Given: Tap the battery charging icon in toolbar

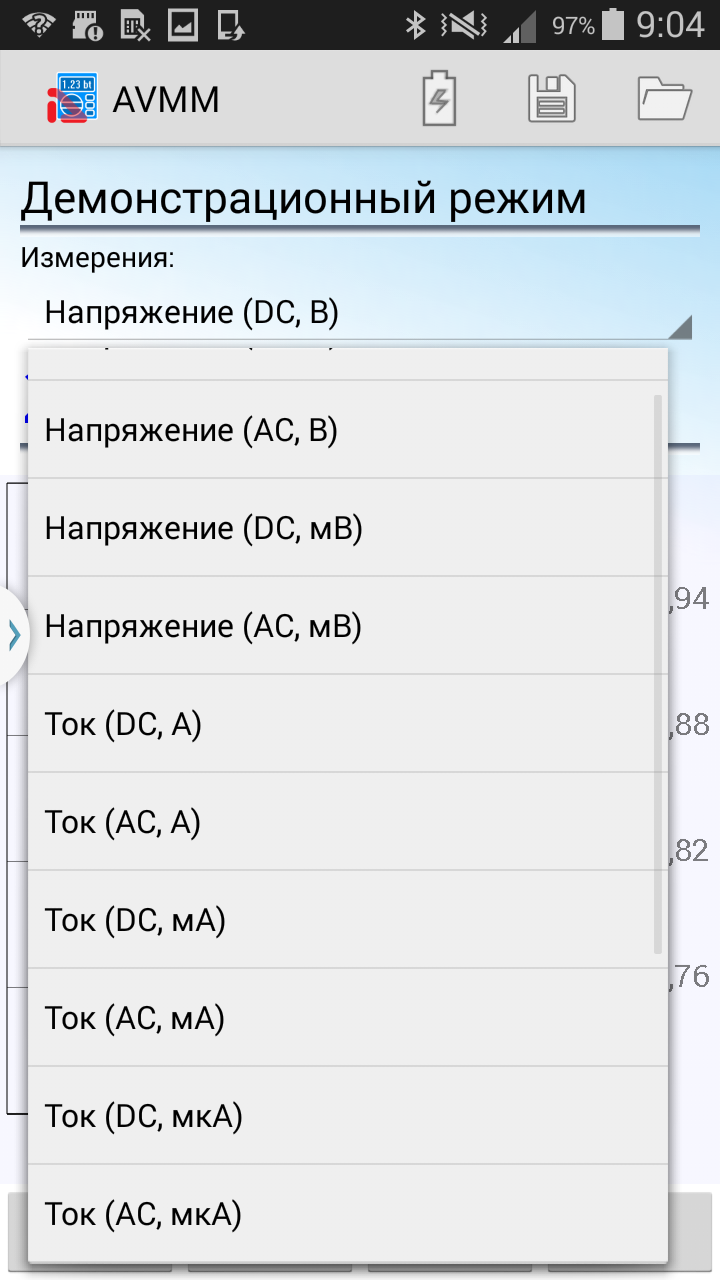Looking at the screenshot, I should coord(440,98).
